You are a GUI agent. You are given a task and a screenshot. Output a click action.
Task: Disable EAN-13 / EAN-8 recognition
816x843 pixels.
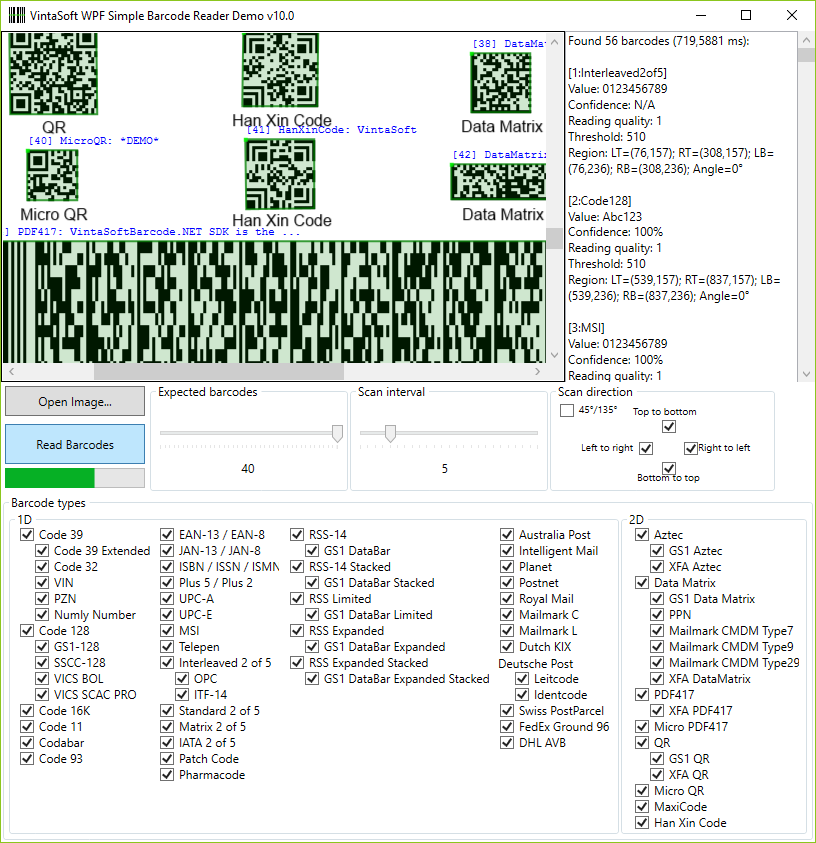[167, 534]
